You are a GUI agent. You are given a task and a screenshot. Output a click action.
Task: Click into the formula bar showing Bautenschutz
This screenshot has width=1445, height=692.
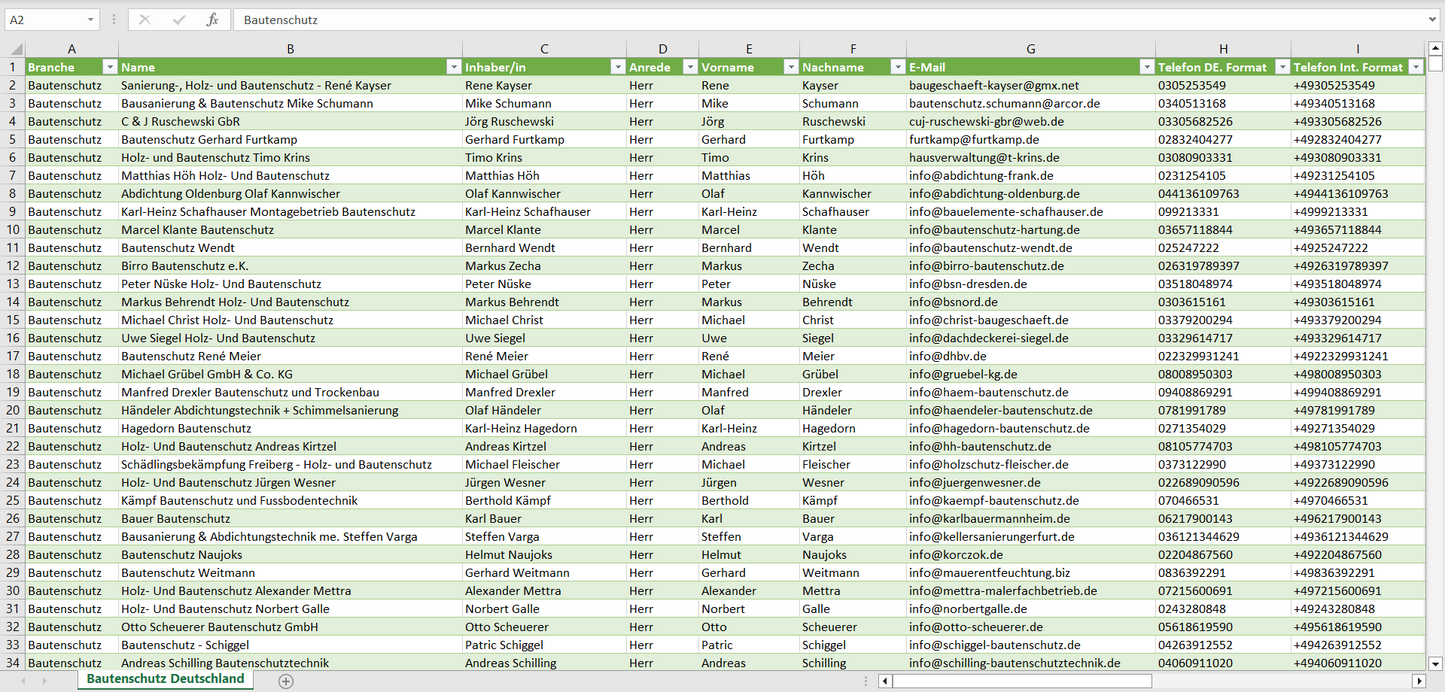[x=800, y=20]
